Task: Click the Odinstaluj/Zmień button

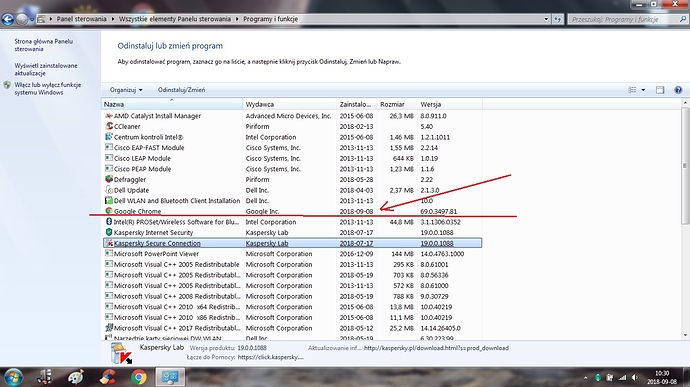Action: (181, 90)
